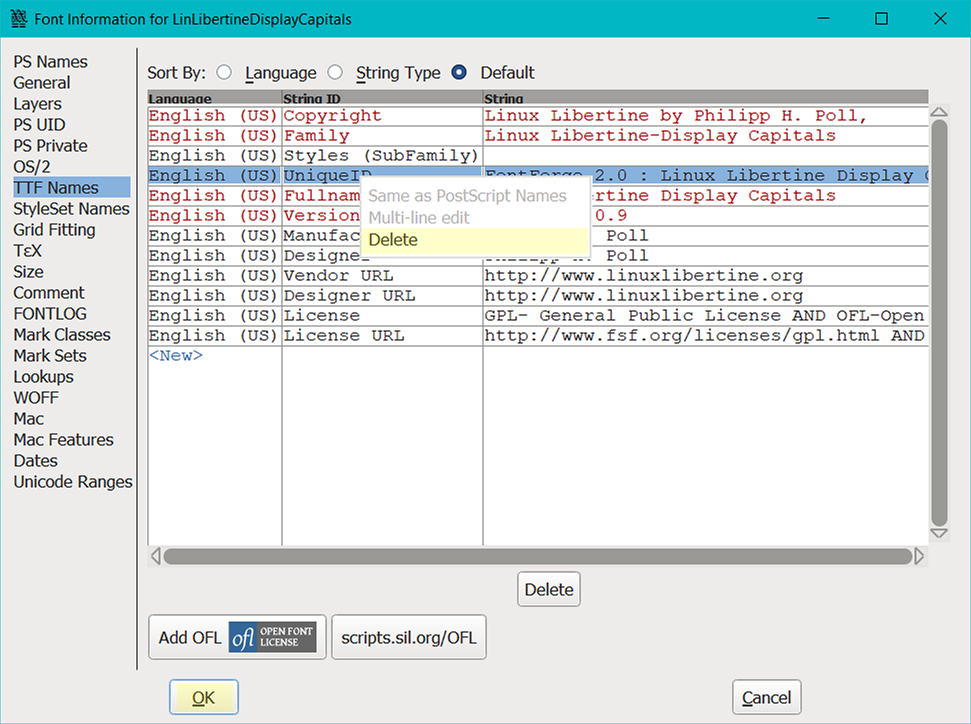Switch to the Layers section
The height and width of the screenshot is (724, 971).
38,104
